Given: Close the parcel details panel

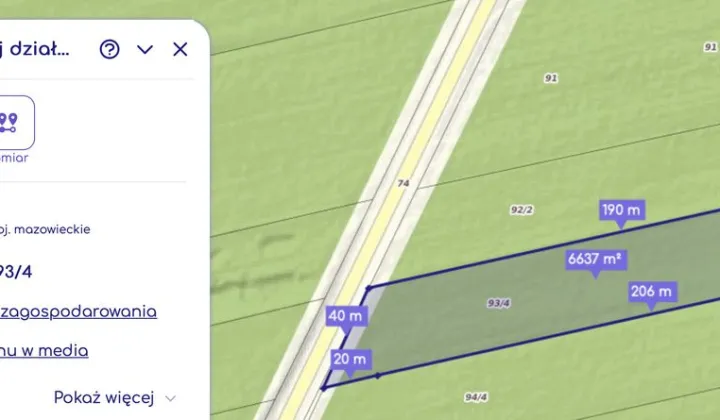Looking at the screenshot, I should pos(180,49).
